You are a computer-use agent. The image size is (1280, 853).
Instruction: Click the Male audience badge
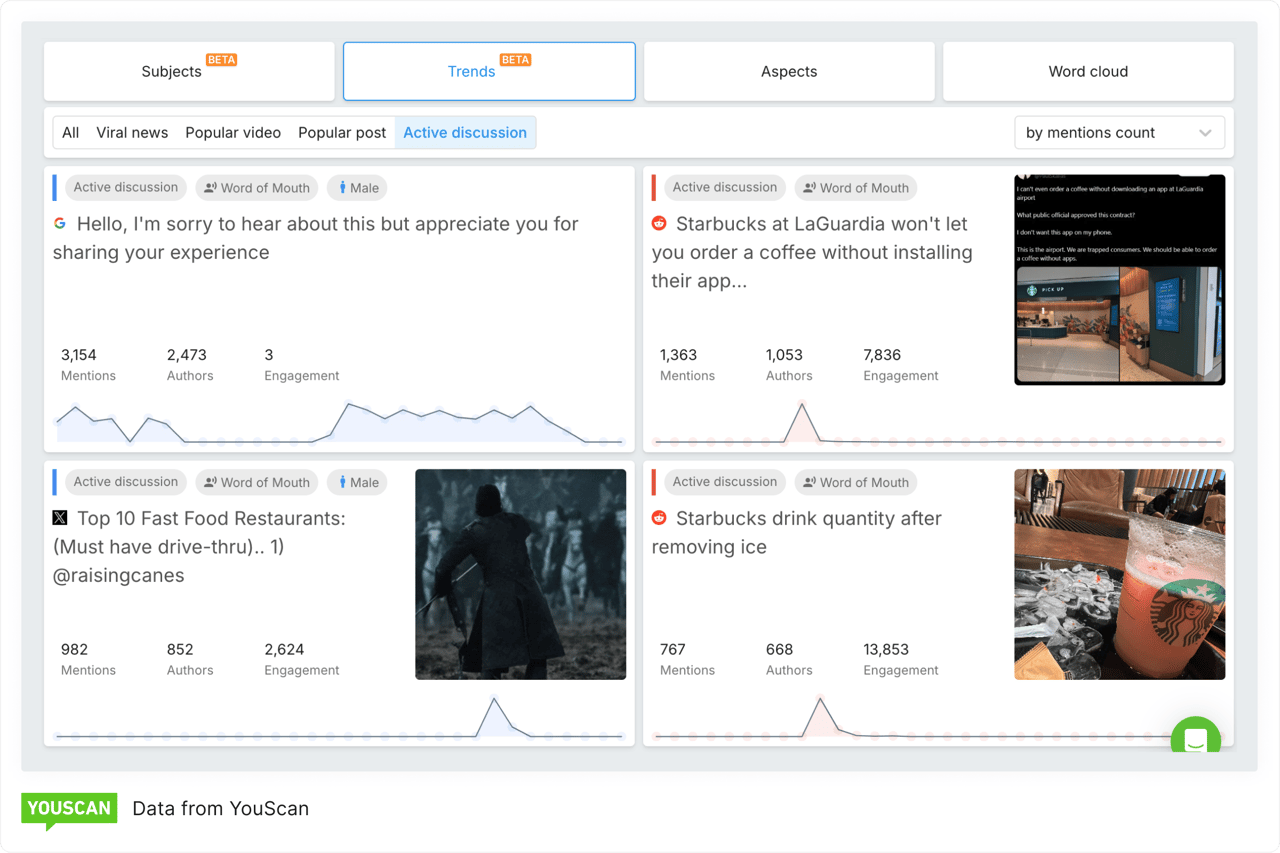coord(357,187)
